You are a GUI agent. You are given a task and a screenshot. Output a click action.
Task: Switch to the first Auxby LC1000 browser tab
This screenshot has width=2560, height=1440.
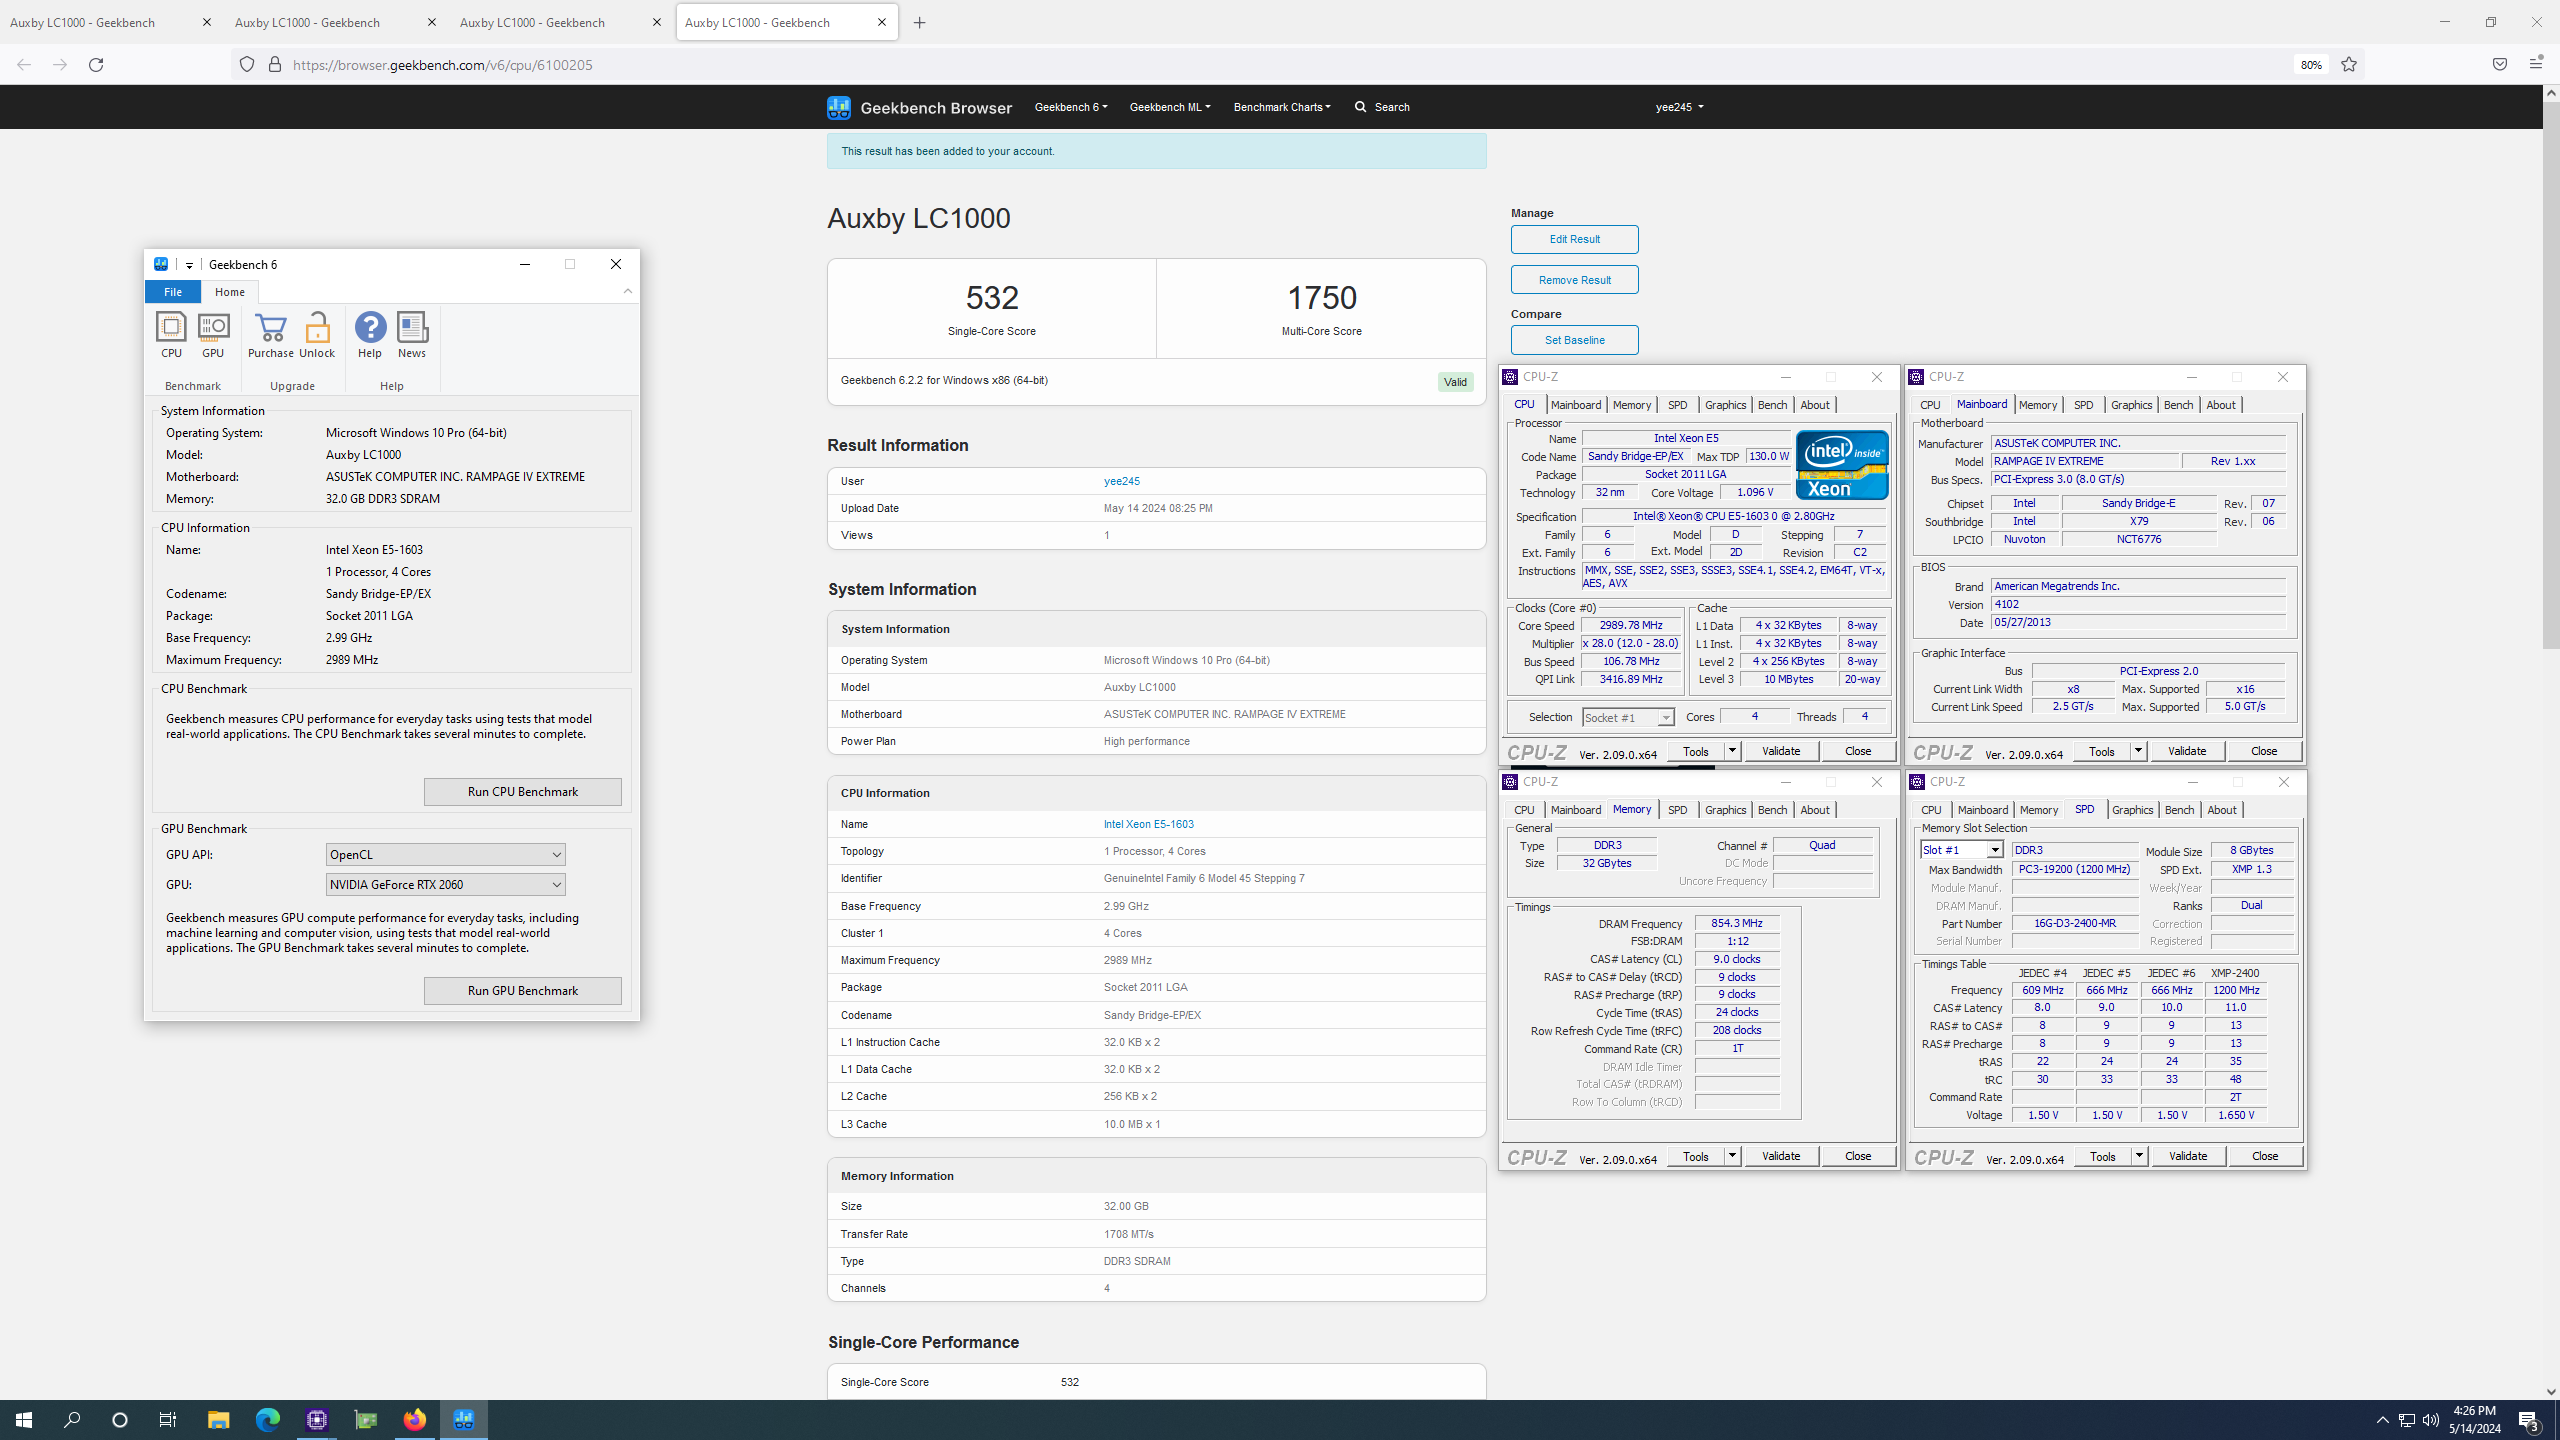(111, 22)
